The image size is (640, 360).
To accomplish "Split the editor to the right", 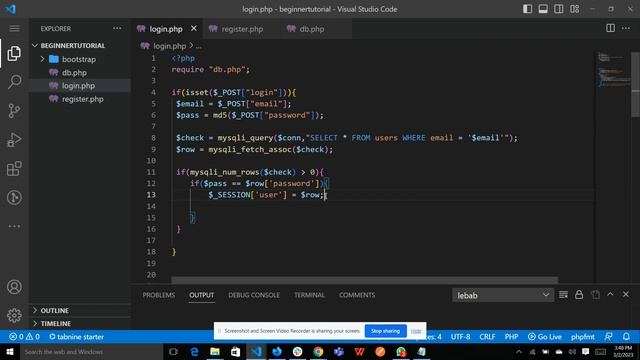I will [x=610, y=28].
